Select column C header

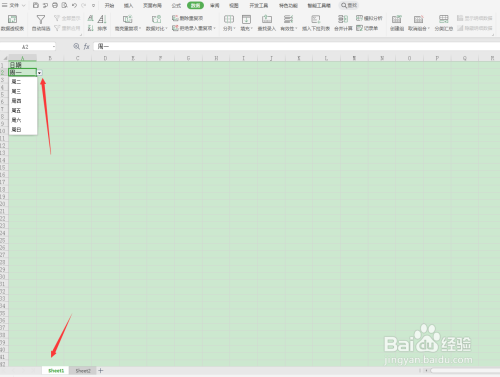pyautogui.click(x=77, y=58)
